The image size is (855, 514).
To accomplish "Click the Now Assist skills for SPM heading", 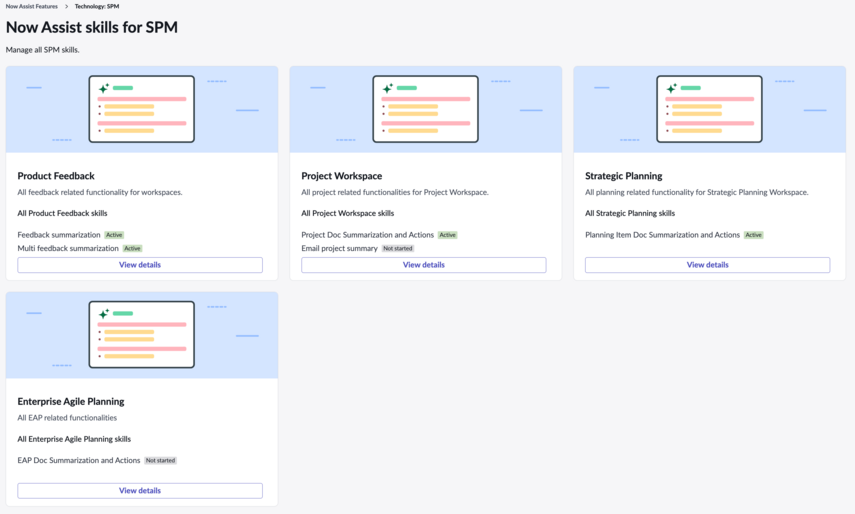I will [92, 27].
